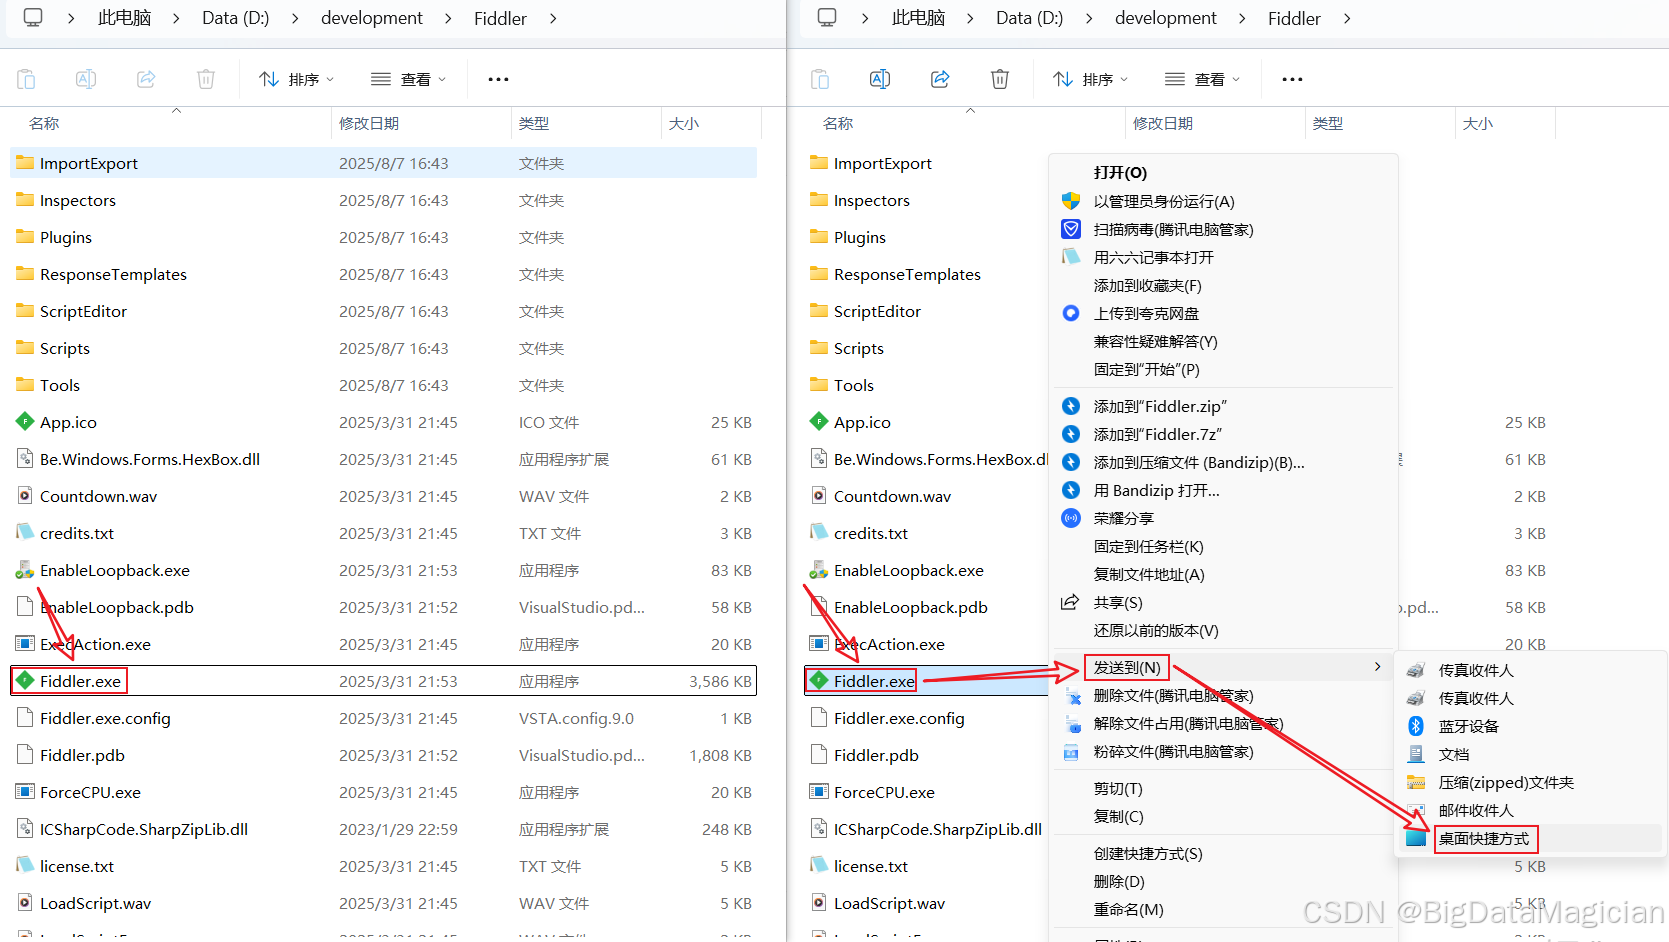Click the Fiddler.exe green diamond icon in left window

(x=25, y=680)
